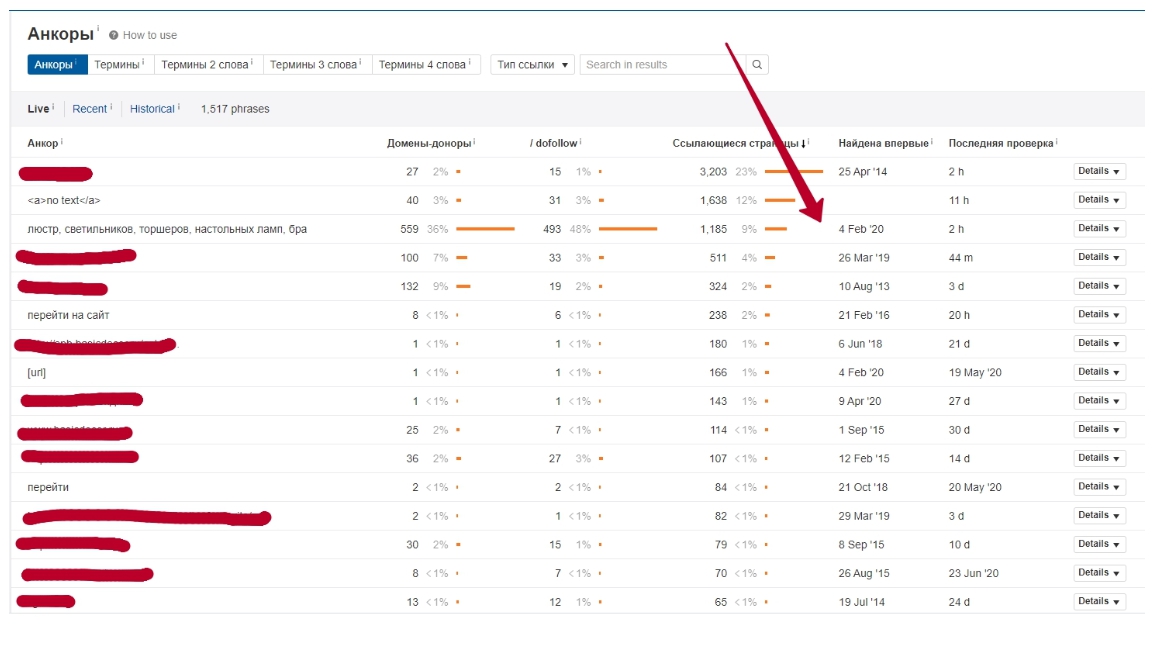
Task: Sort by Ссылающиеся страницы column
Action: [735, 144]
